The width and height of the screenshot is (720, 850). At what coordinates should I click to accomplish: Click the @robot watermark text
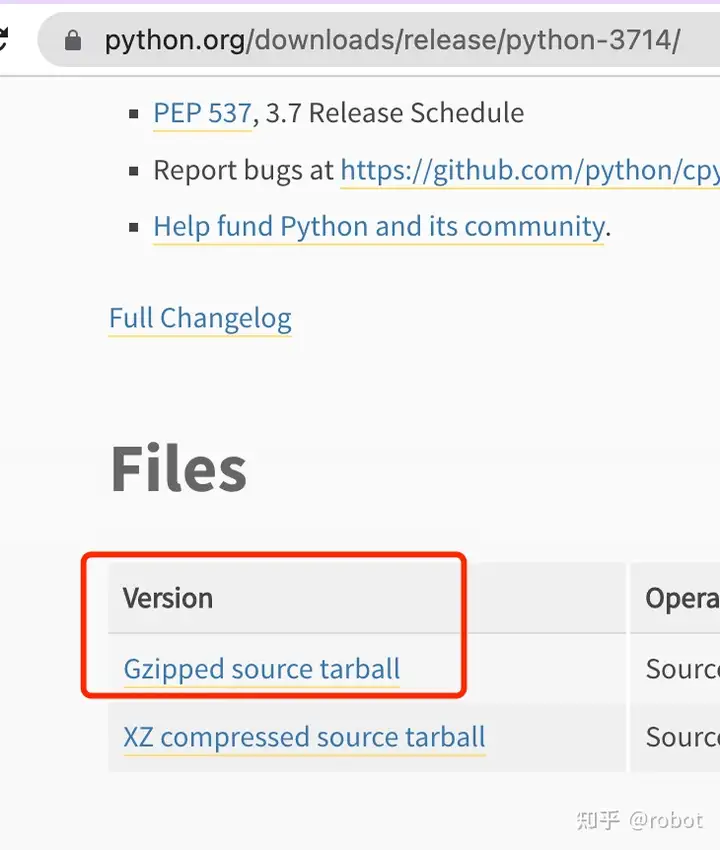(666, 820)
